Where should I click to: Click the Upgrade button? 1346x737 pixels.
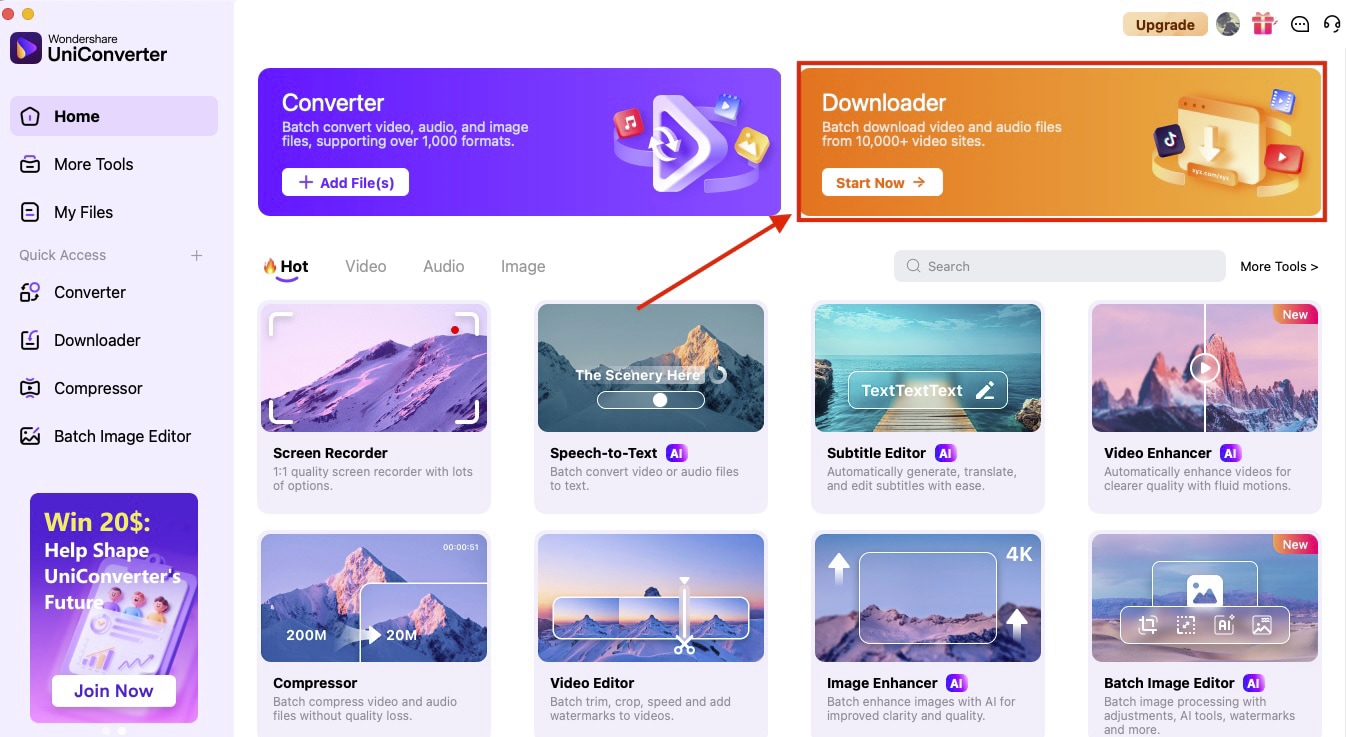pyautogui.click(x=1165, y=25)
